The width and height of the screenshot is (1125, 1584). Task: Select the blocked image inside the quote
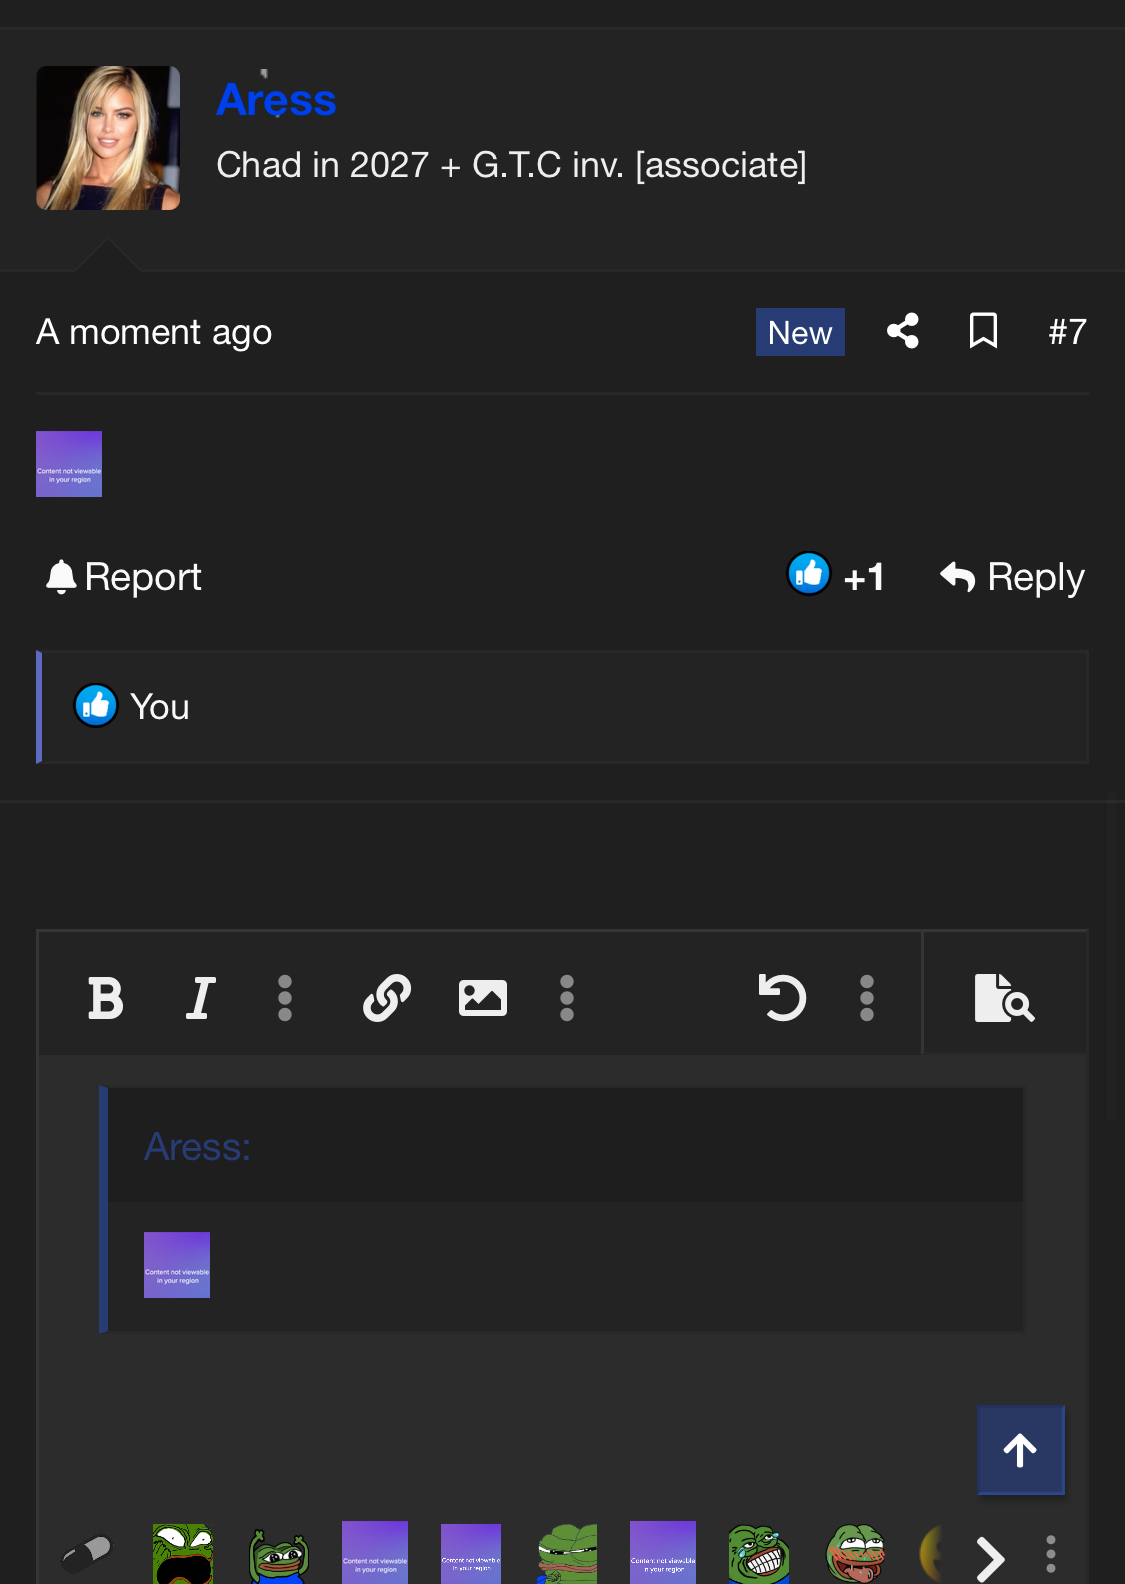177,1265
